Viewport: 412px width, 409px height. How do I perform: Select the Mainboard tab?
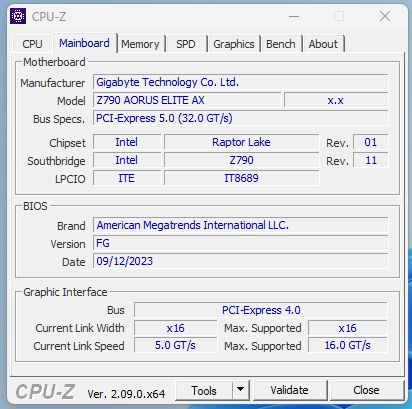[x=84, y=43]
